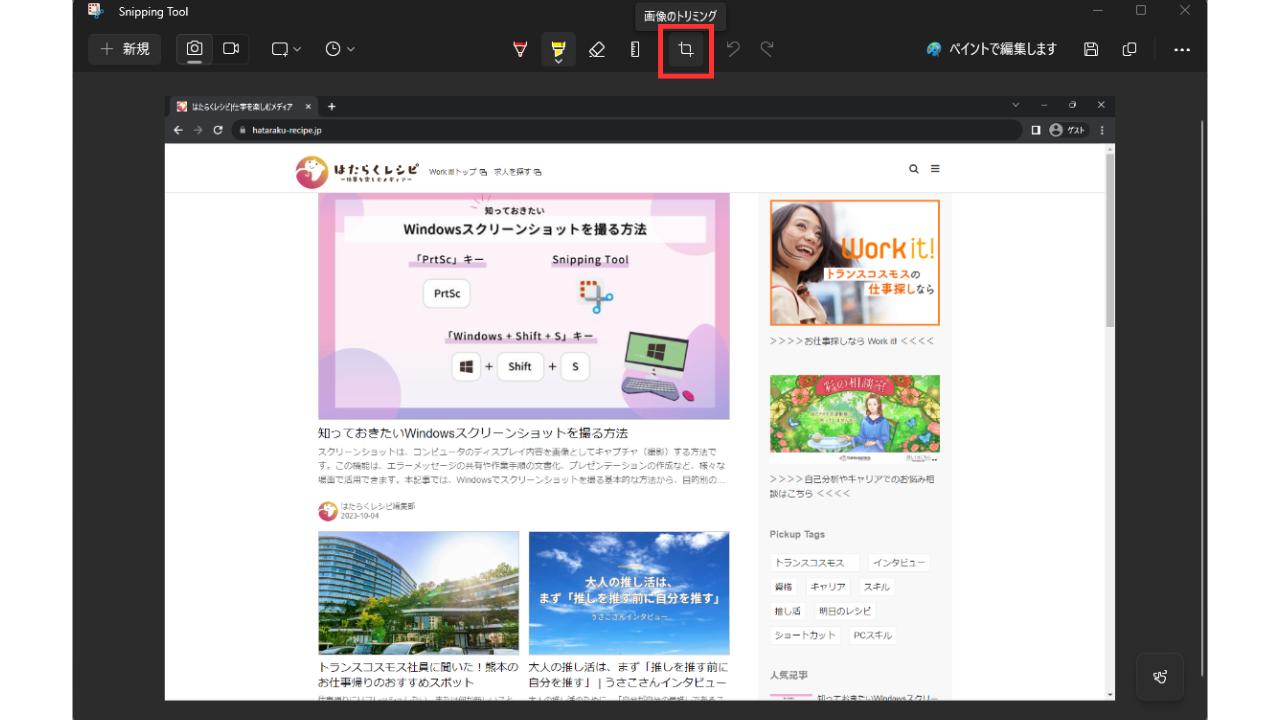This screenshot has width=1280, height=720.
Task: Click the 桜の相談室 banner image
Action: (x=855, y=420)
